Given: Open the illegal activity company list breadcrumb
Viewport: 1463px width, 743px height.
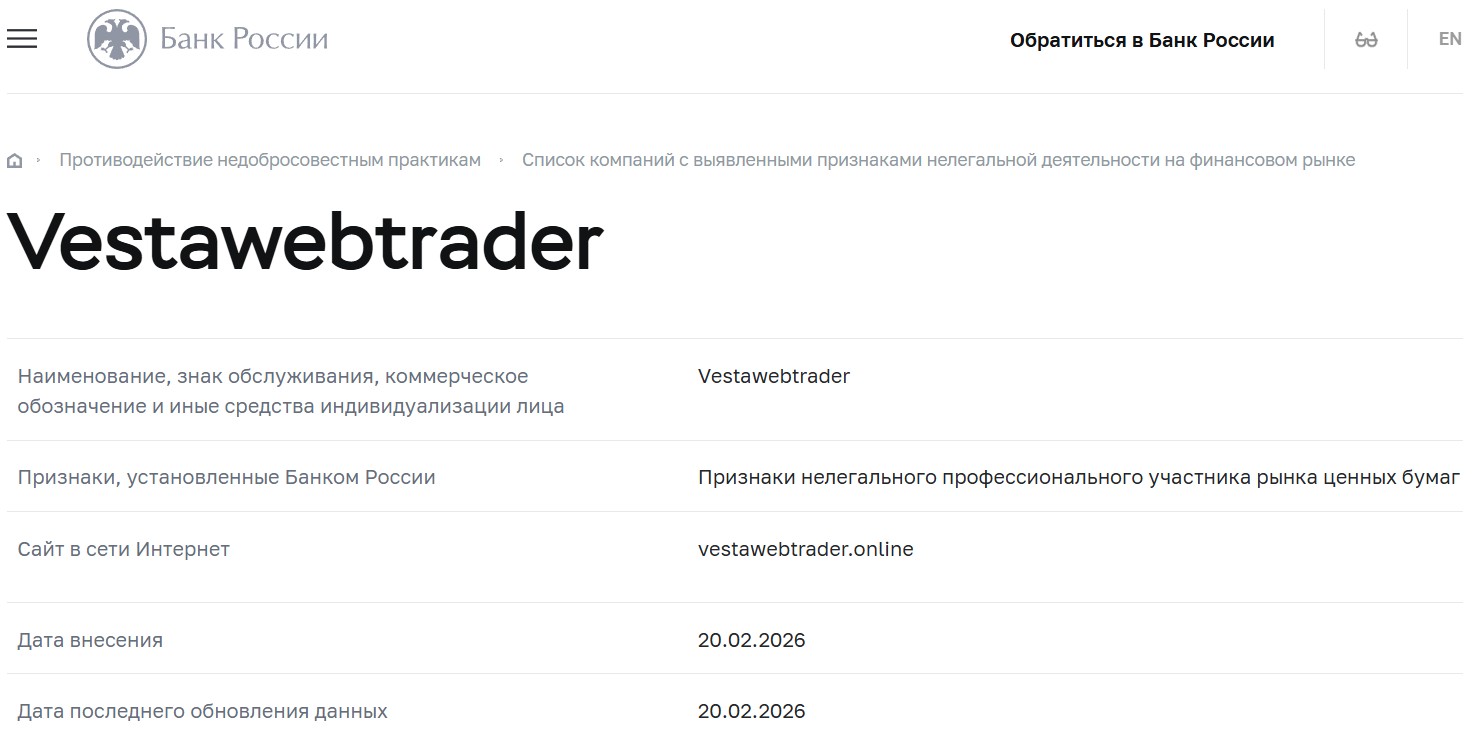Looking at the screenshot, I should 939,159.
